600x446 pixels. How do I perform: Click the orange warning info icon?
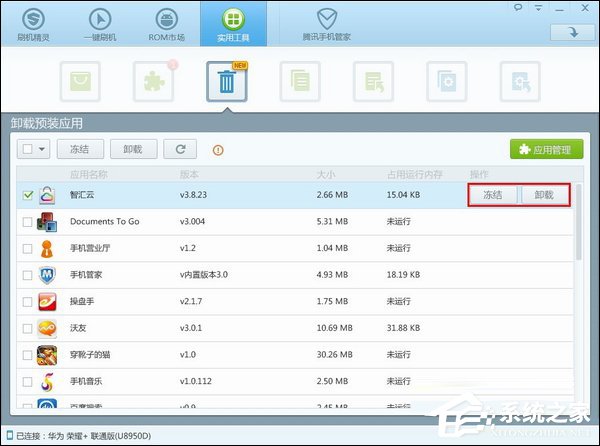point(218,151)
